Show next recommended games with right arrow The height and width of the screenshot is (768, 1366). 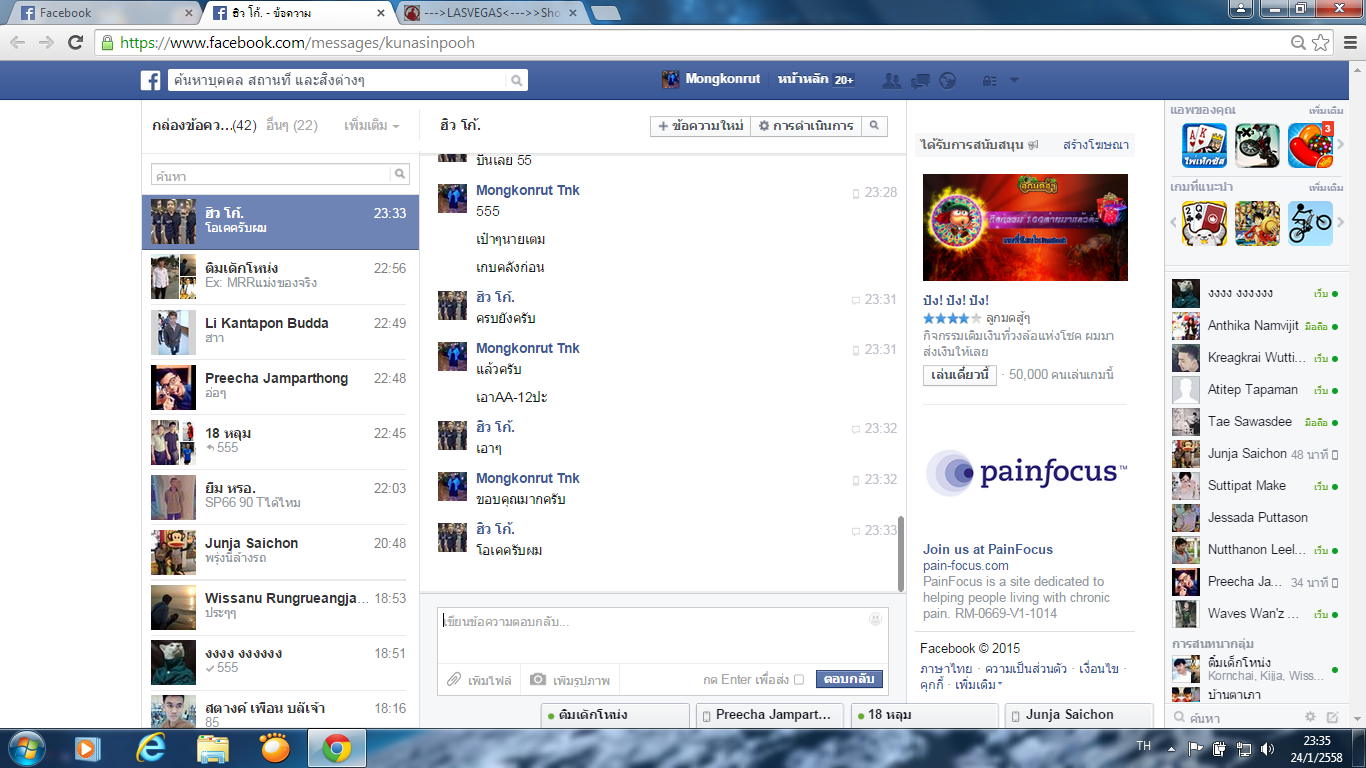(1341, 223)
